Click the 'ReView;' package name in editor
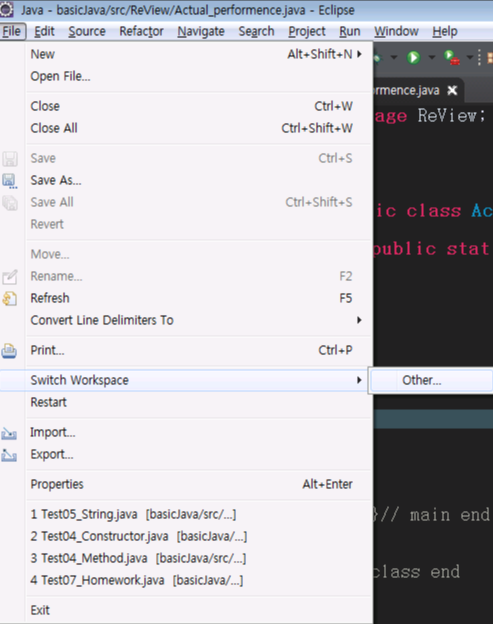This screenshot has height=624, width=493. tap(452, 116)
